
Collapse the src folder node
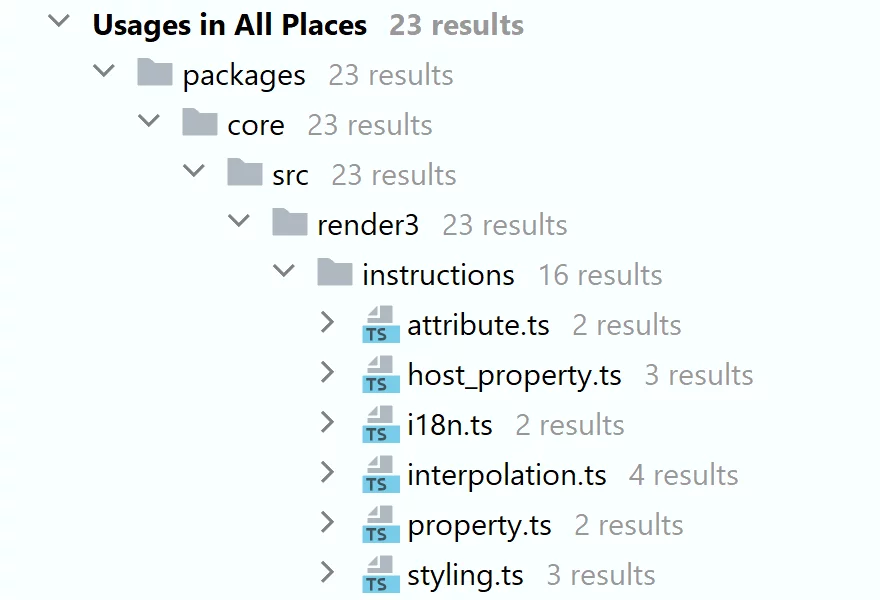point(194,171)
